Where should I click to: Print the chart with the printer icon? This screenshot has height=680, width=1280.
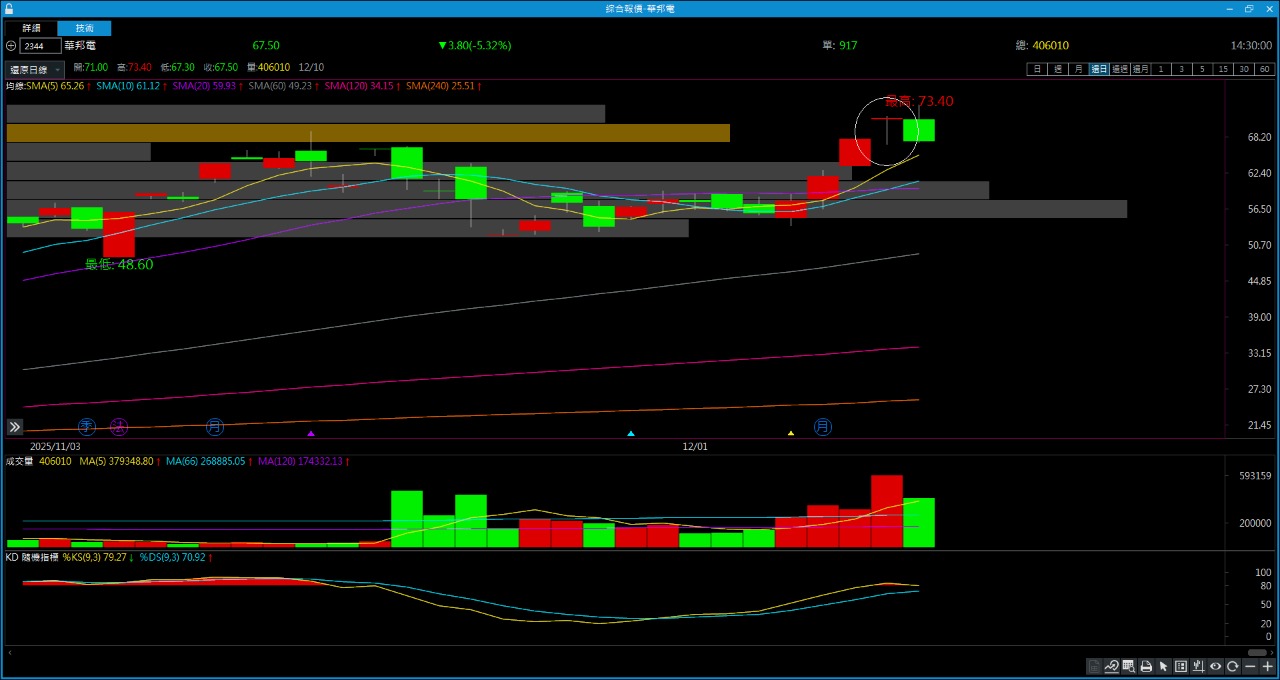coord(1146,667)
